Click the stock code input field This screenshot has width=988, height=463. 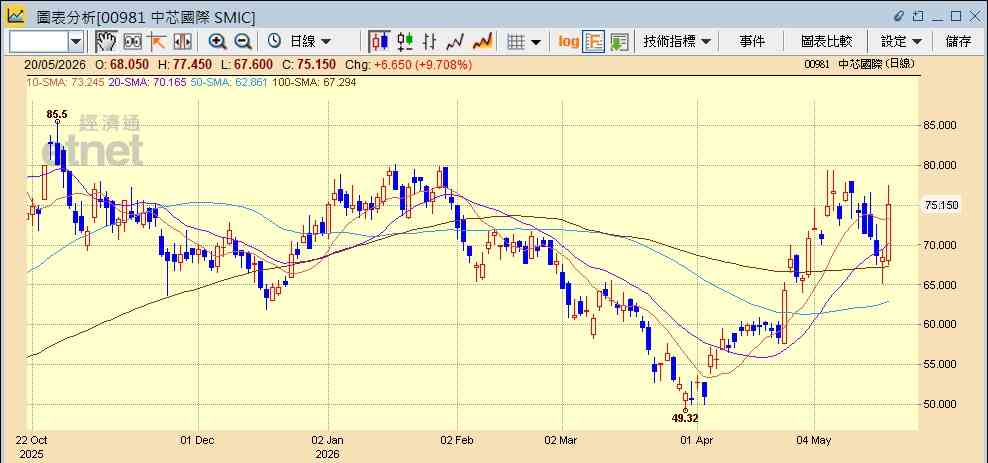[x=38, y=42]
